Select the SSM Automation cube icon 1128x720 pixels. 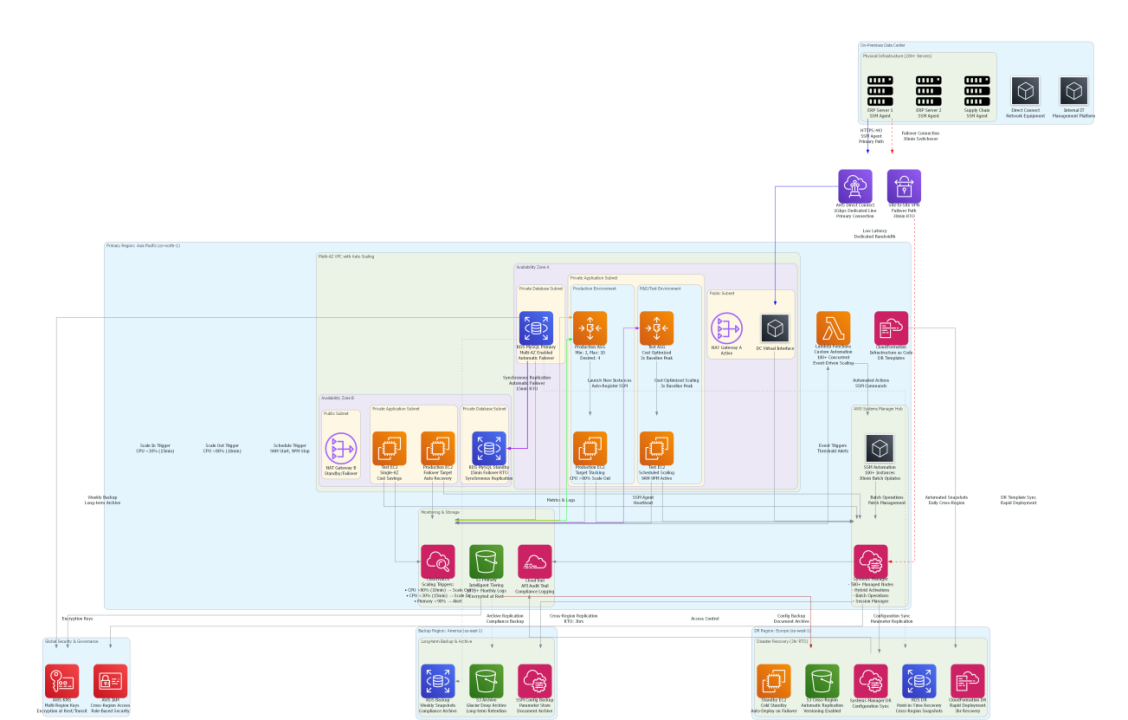pos(880,448)
